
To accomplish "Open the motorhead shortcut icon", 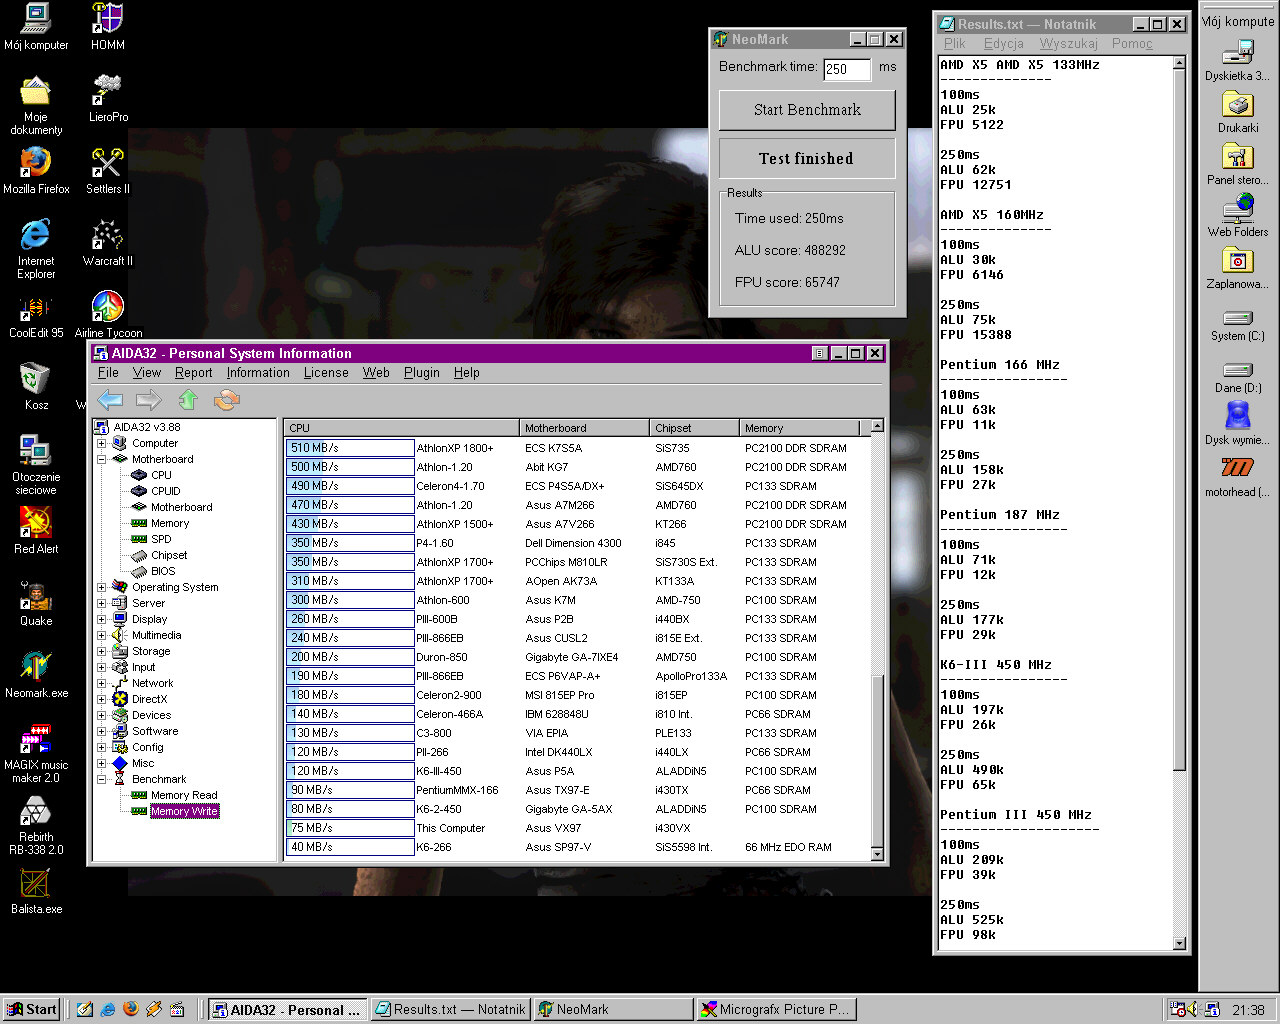I will (x=1238, y=476).
